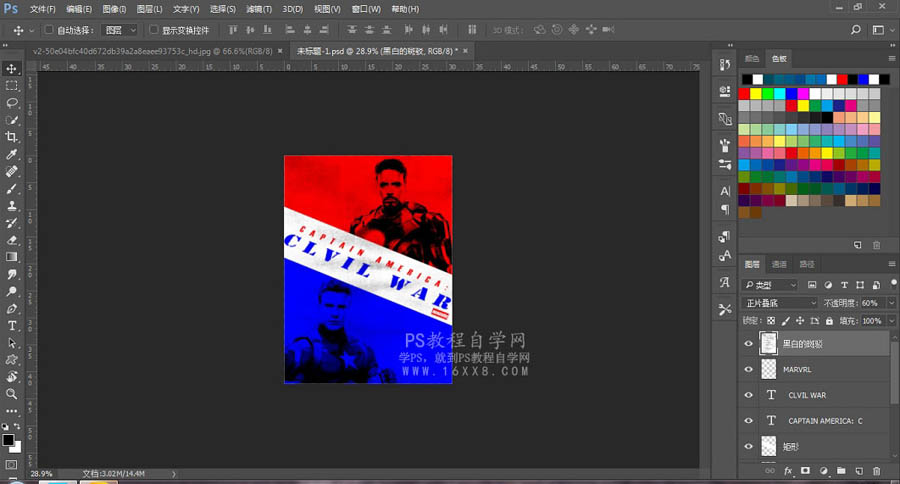Select the Quick Selection tool
The height and width of the screenshot is (484, 900).
click(x=11, y=120)
